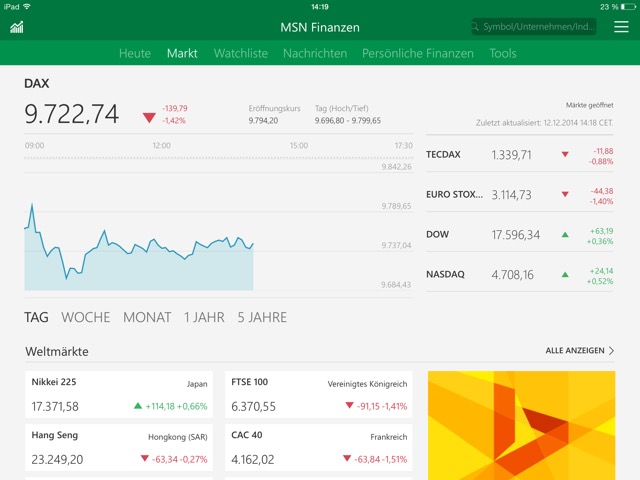Image resolution: width=640 pixels, height=480 pixels.
Task: Open the Nikkei 225 market tile
Action: [x=119, y=395]
